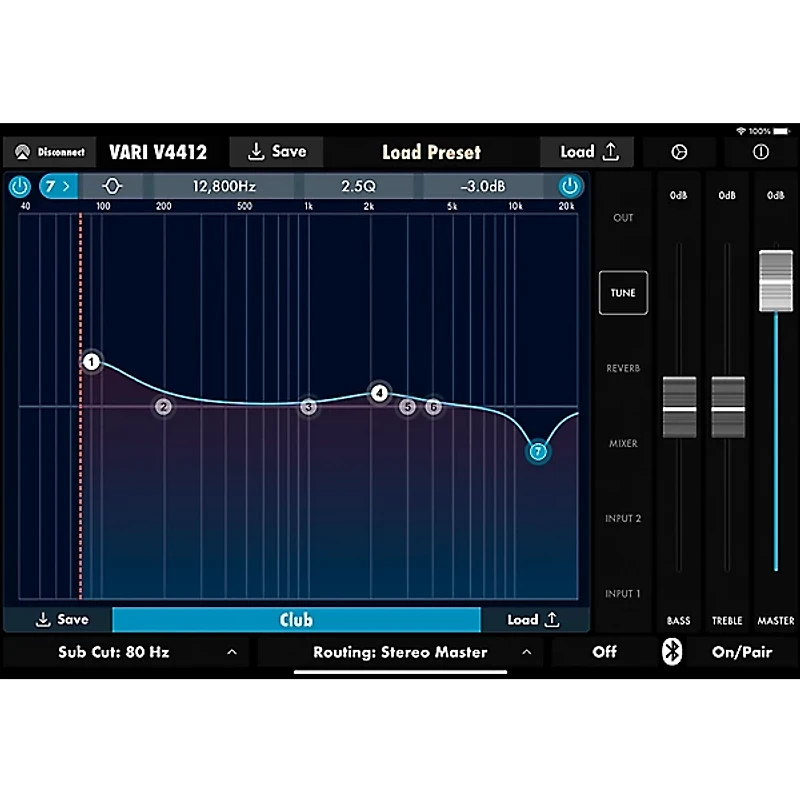Select EQ node 7 on the curve

pyautogui.click(x=538, y=452)
